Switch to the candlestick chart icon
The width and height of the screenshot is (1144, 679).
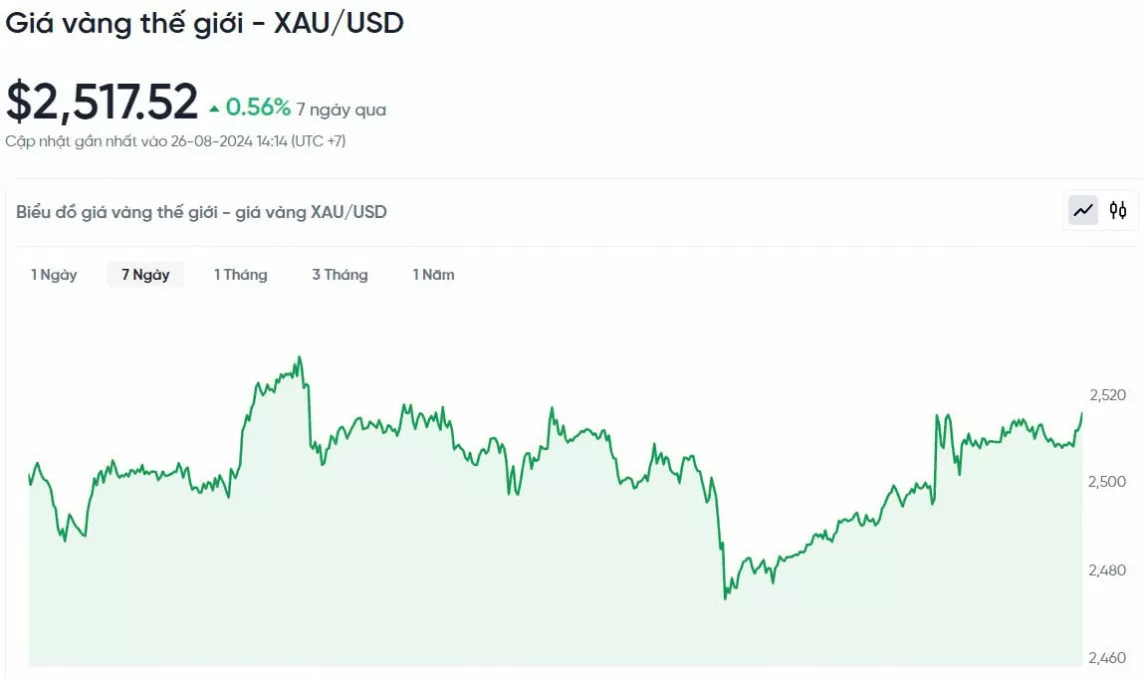[1118, 211]
